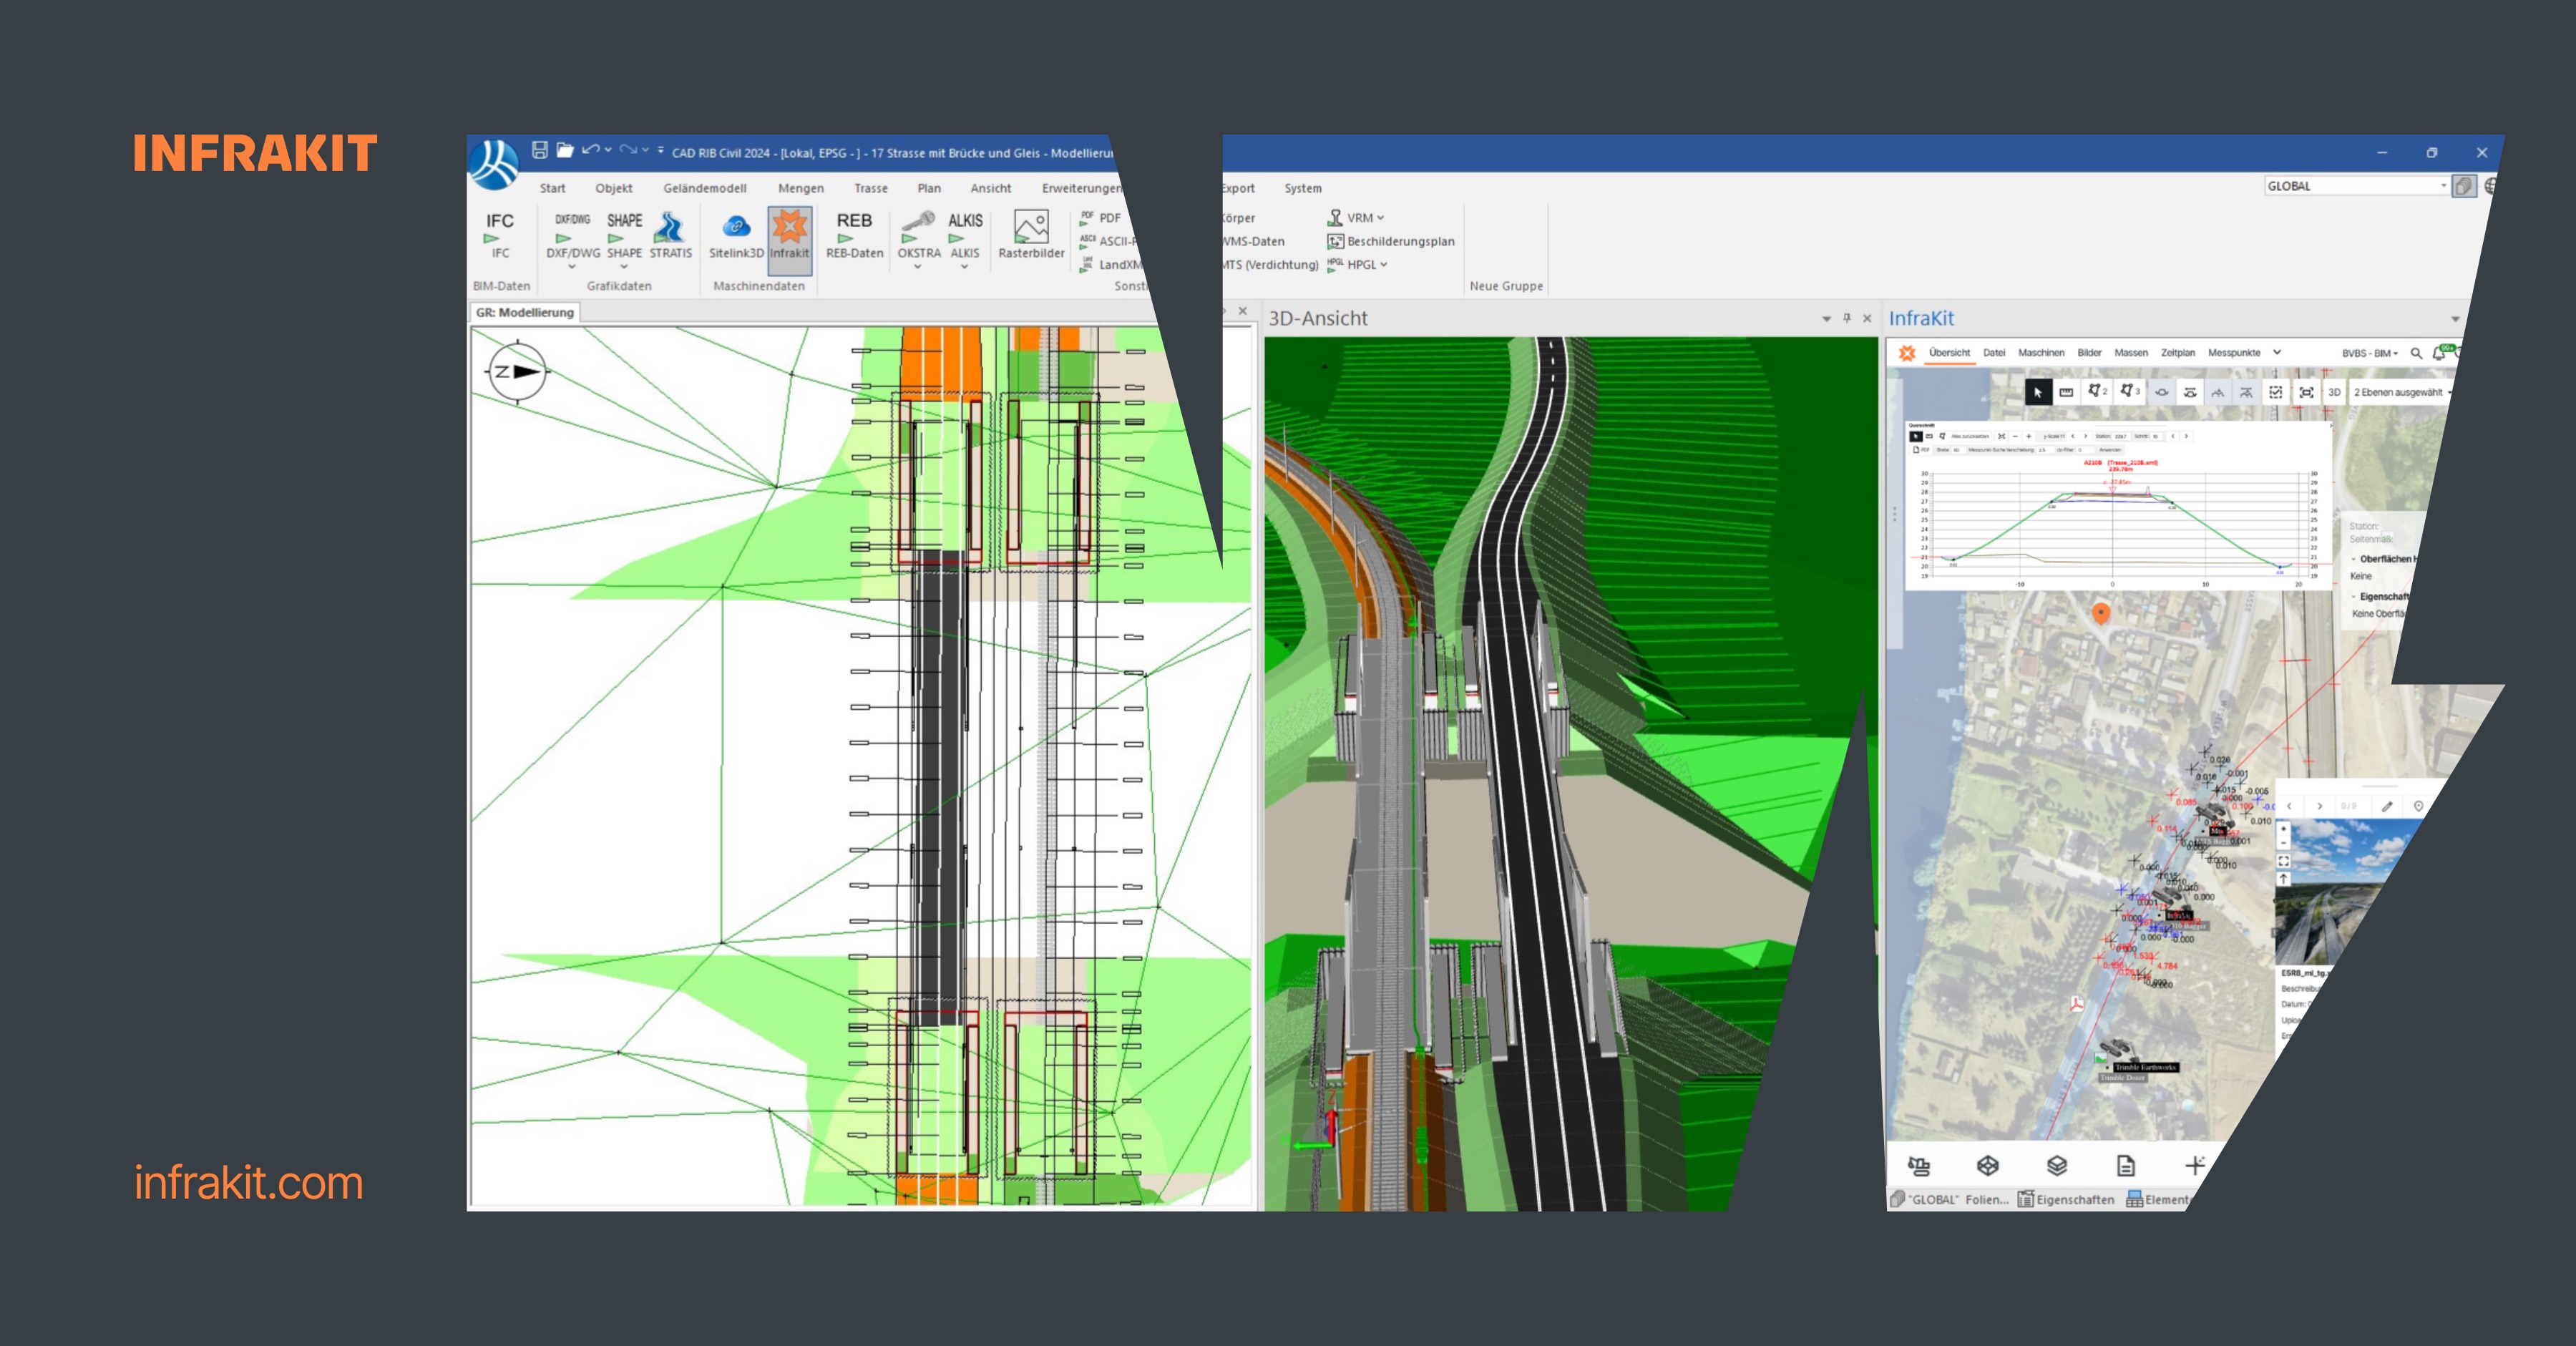Click Anwenden in the Querschnitt panel

coord(2110,450)
